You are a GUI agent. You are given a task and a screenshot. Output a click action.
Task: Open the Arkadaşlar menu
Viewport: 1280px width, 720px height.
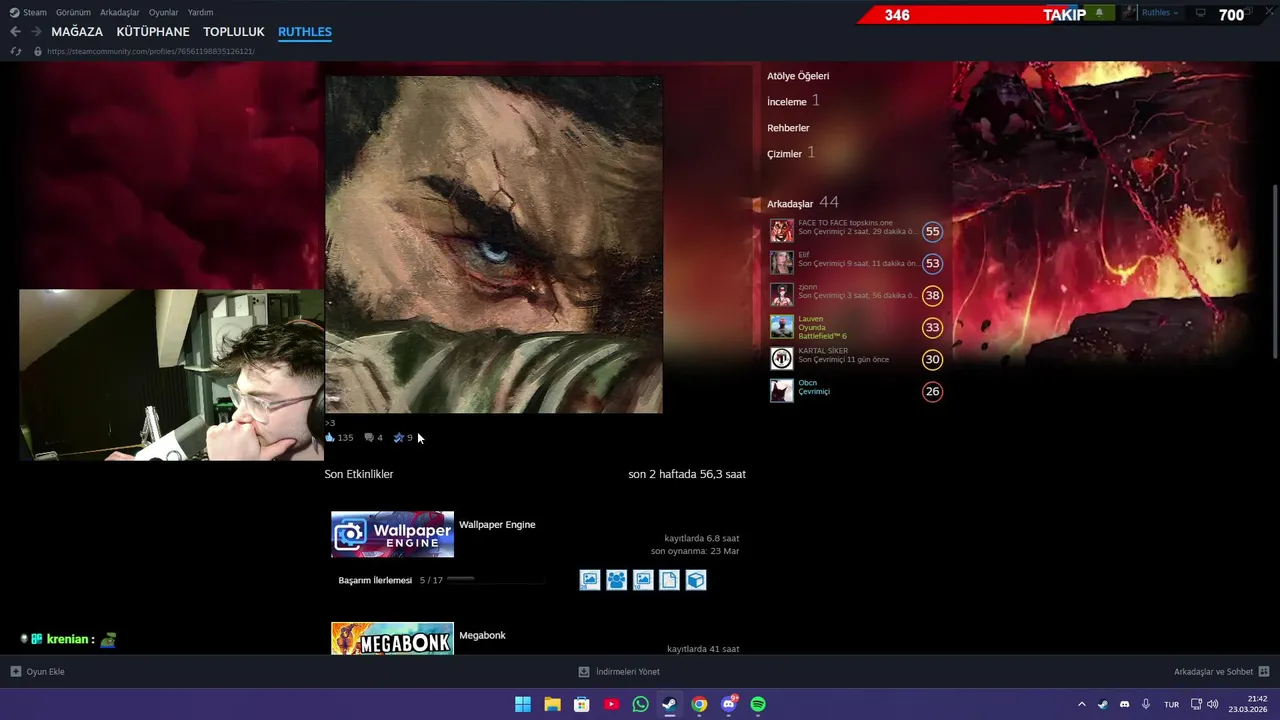[120, 12]
